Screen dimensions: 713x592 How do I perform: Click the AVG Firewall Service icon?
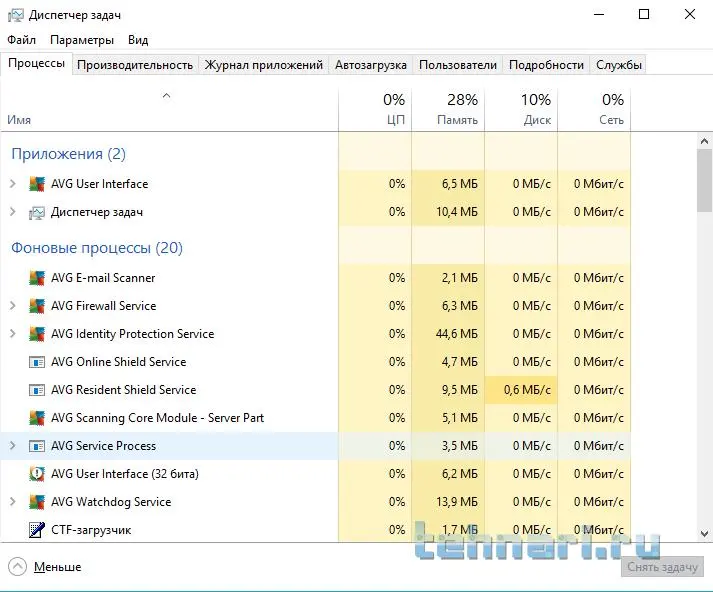[x=37, y=306]
